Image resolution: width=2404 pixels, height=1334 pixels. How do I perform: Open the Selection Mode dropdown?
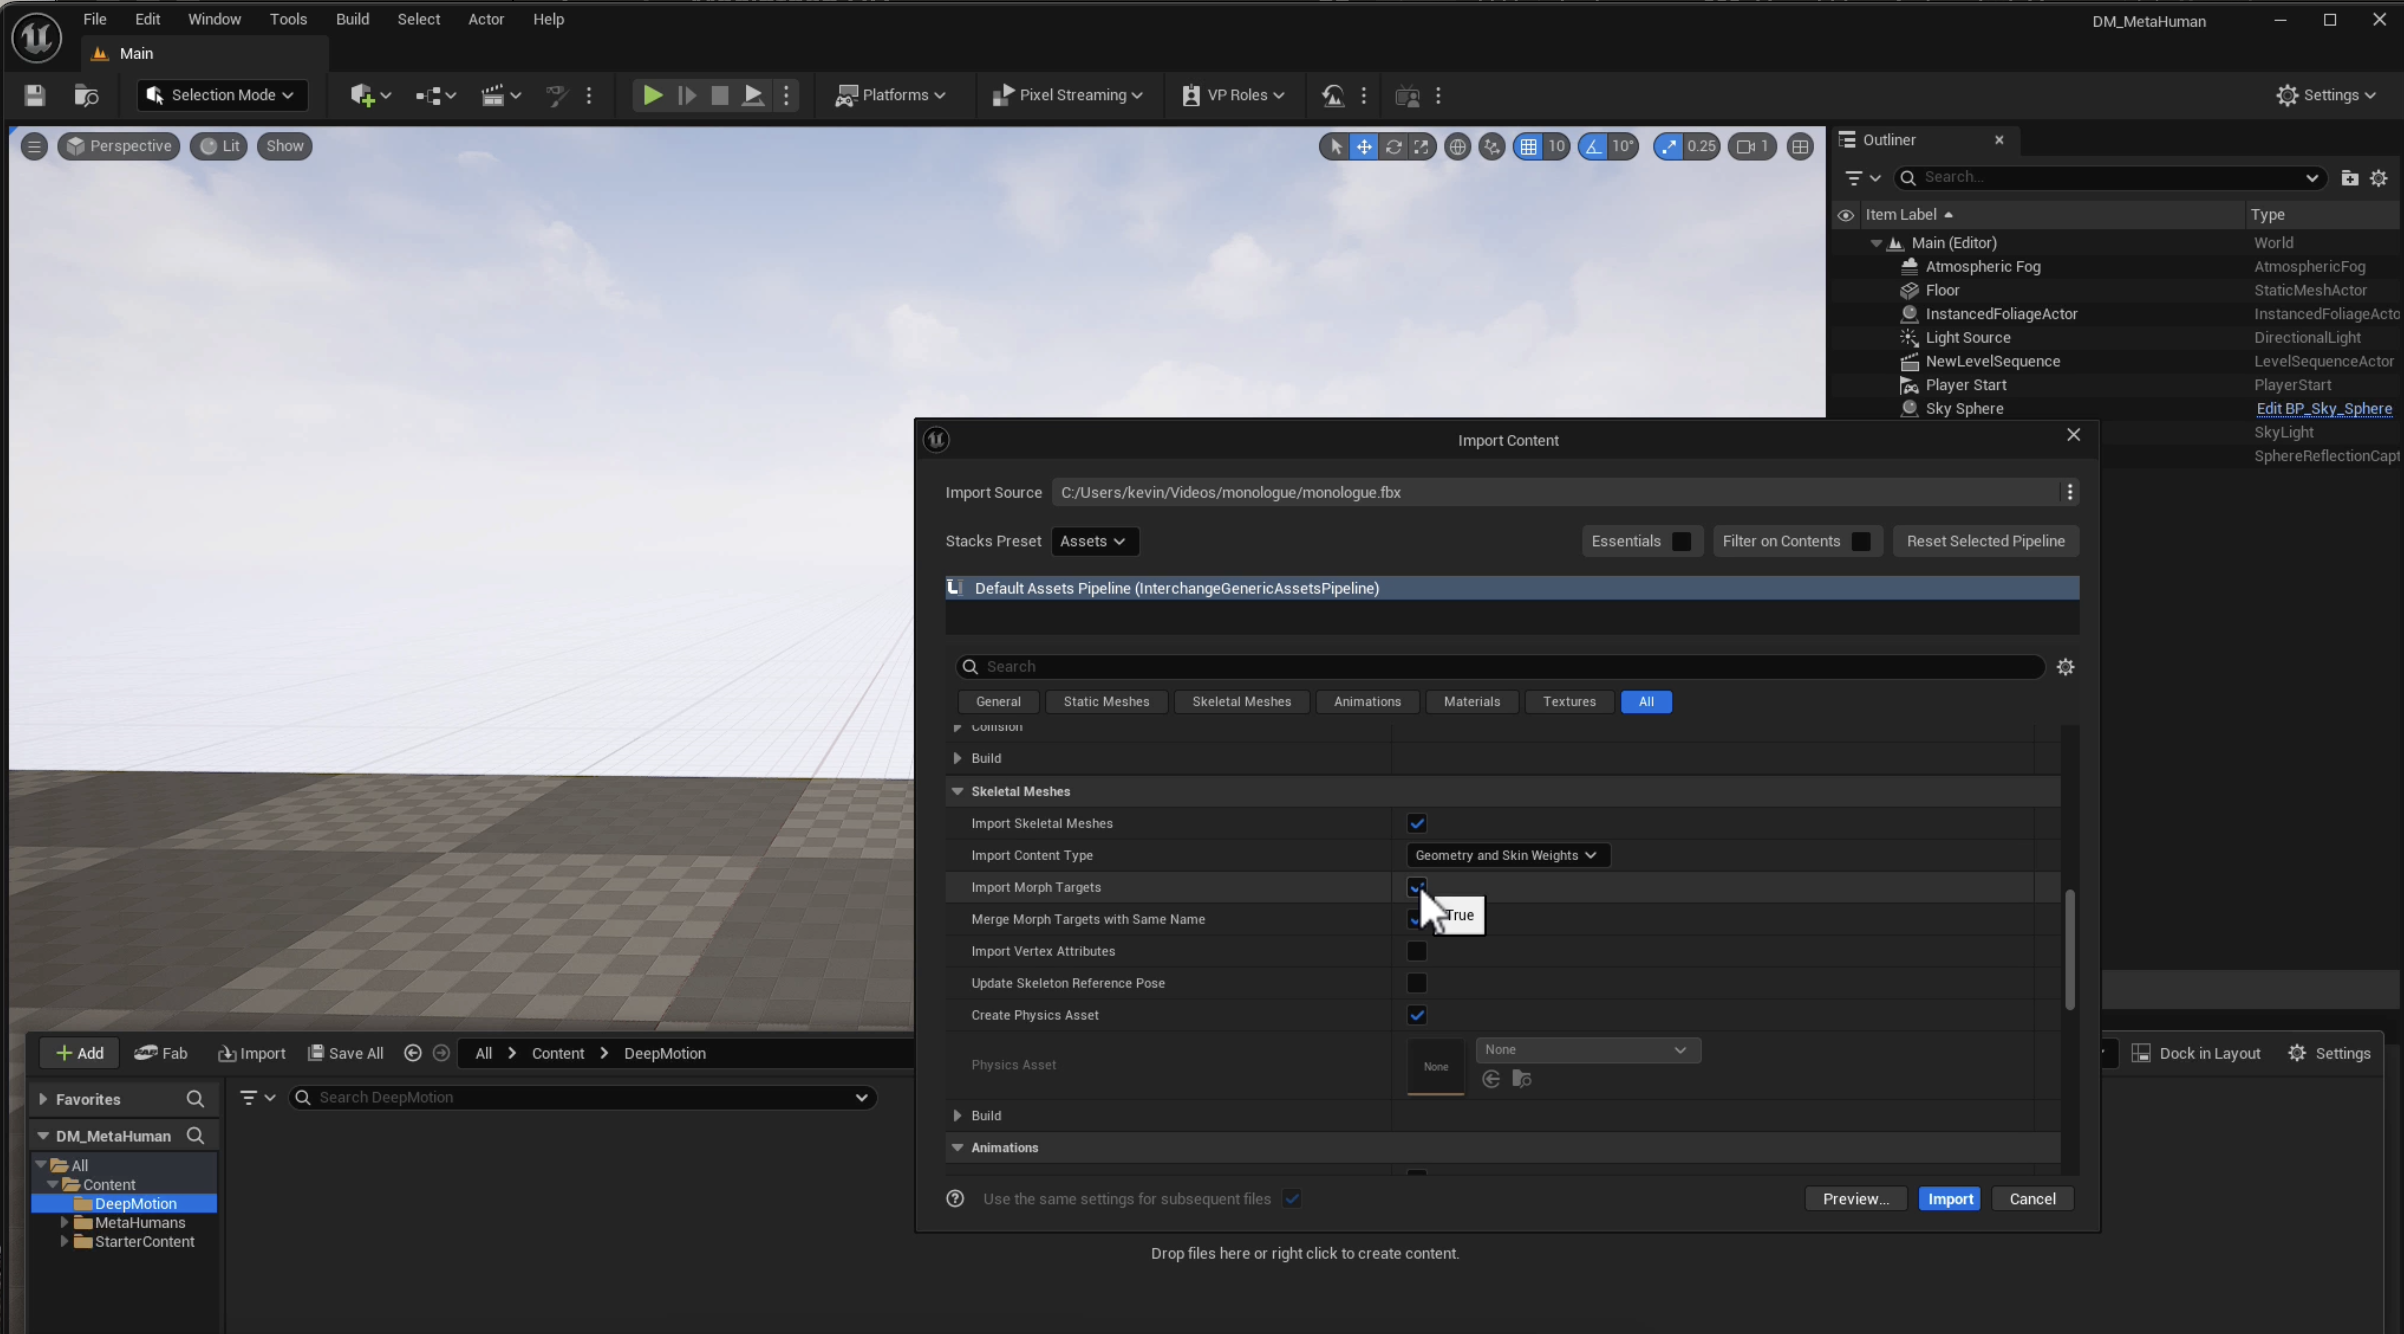[221, 95]
